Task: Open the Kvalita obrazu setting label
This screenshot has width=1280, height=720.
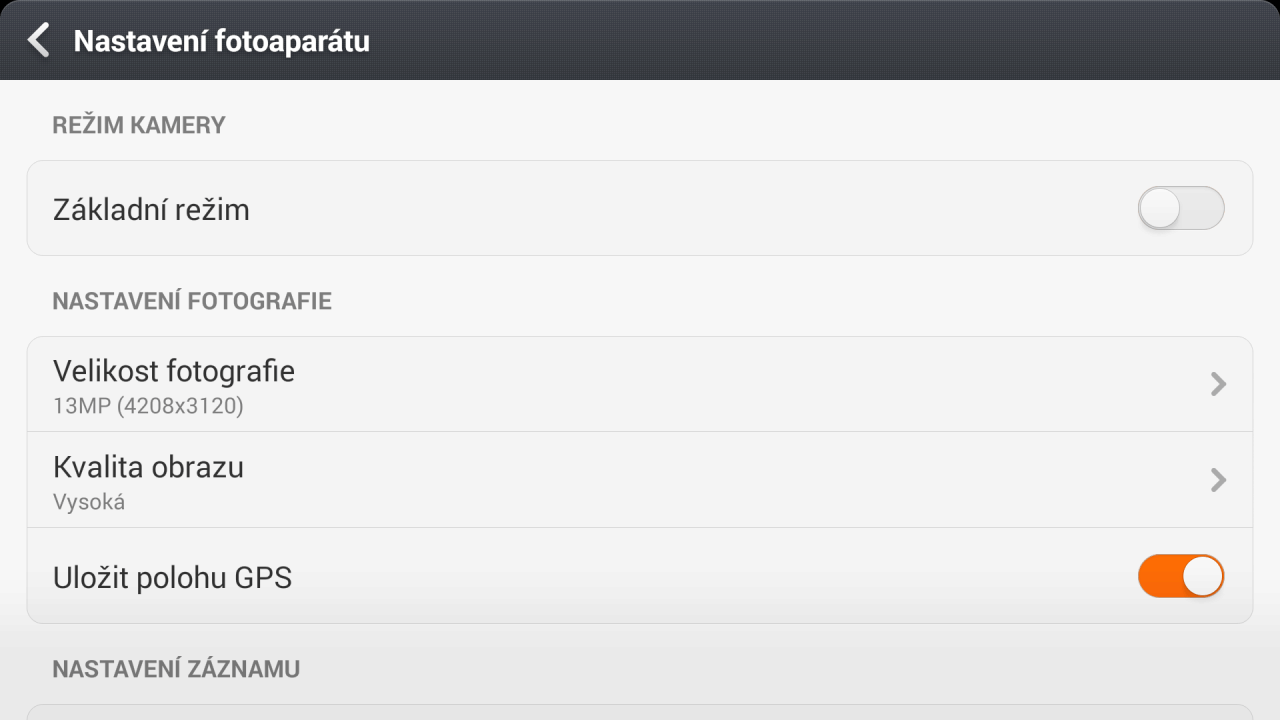Action: 148,467
